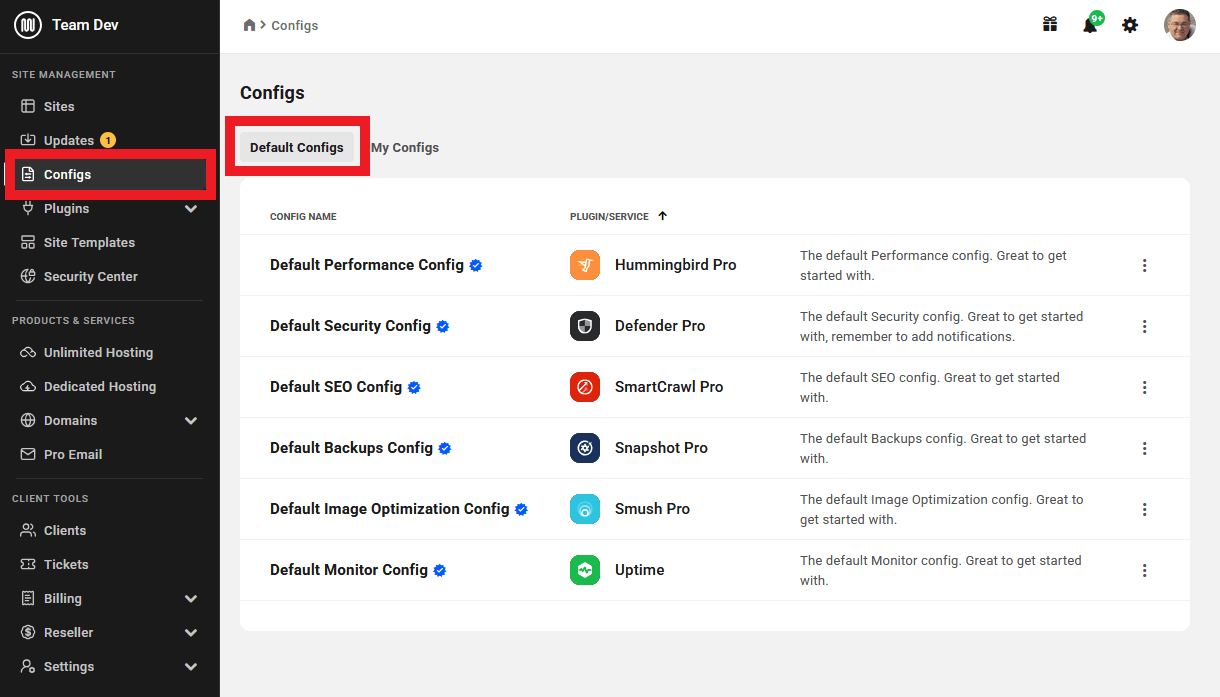This screenshot has height=697, width=1220.
Task: Click the Default Image Optimization Config name
Action: pyautogui.click(x=390, y=509)
